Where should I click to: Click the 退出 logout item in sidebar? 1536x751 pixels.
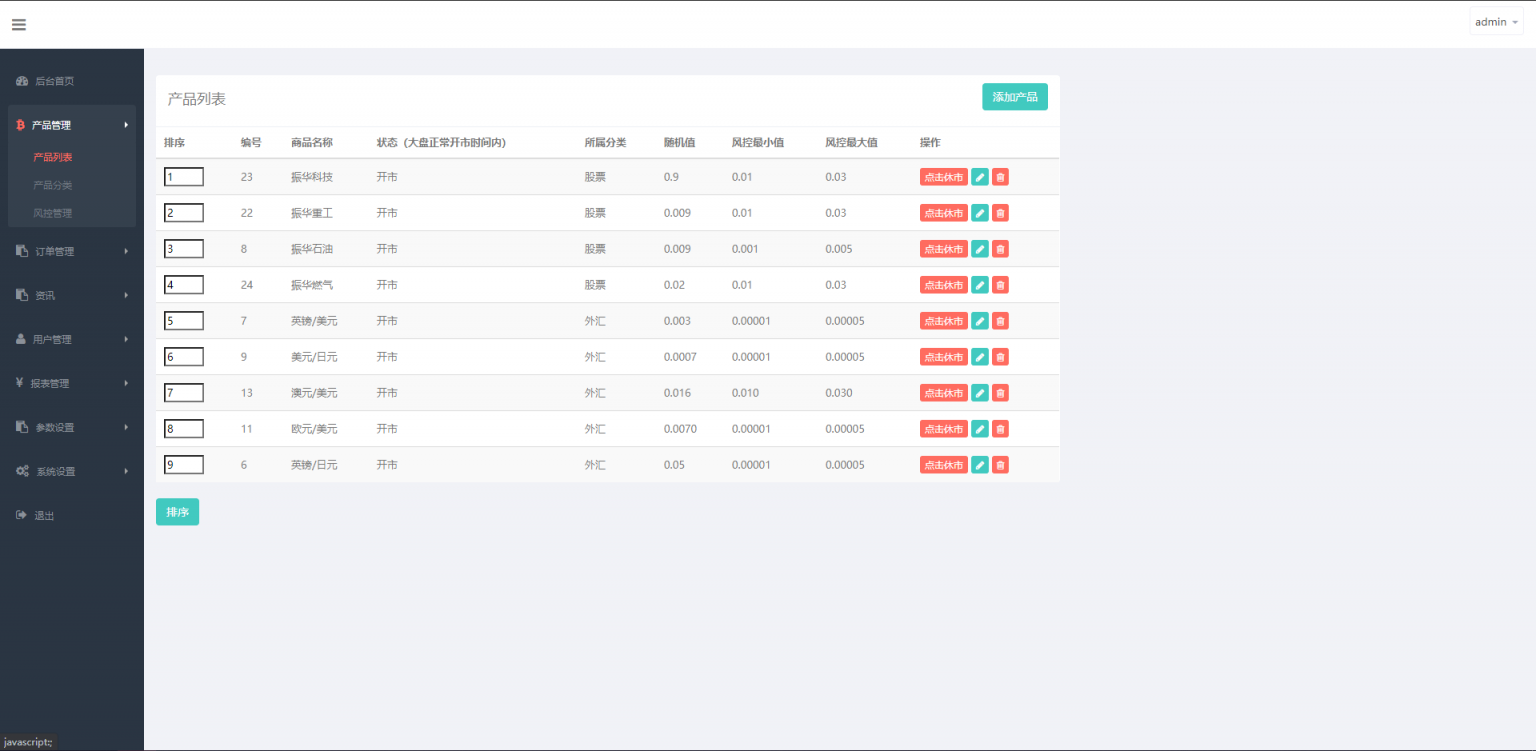pyautogui.click(x=44, y=515)
